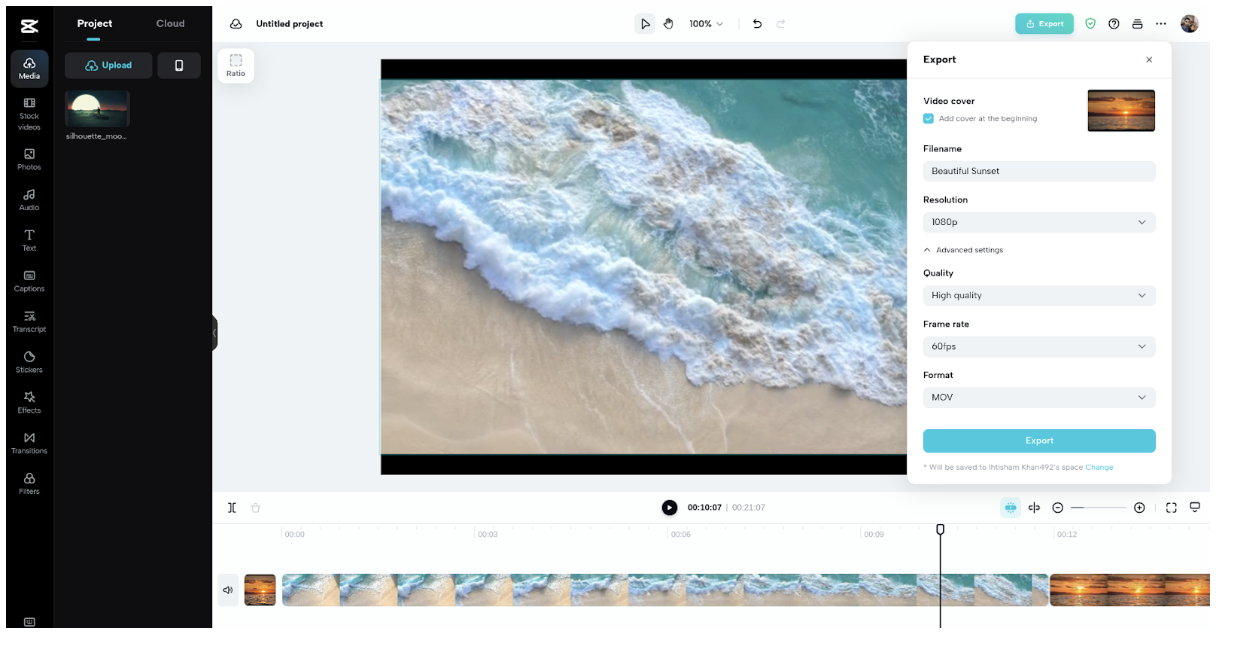Screen dimensions: 1238x660
Task: Click the timeline zoom slider
Action: tap(1098, 508)
